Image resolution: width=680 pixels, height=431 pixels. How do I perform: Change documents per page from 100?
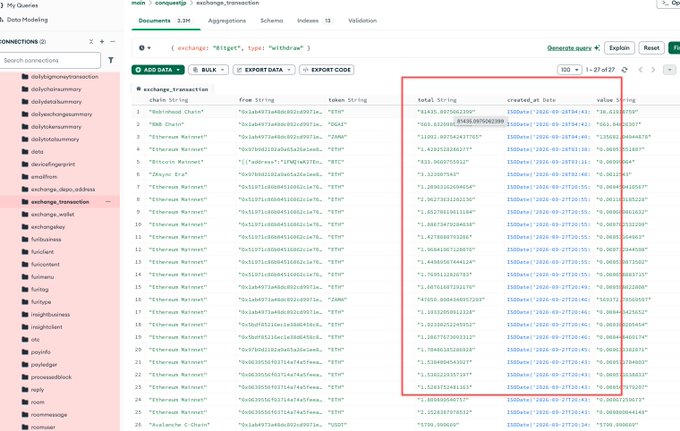[x=569, y=70]
